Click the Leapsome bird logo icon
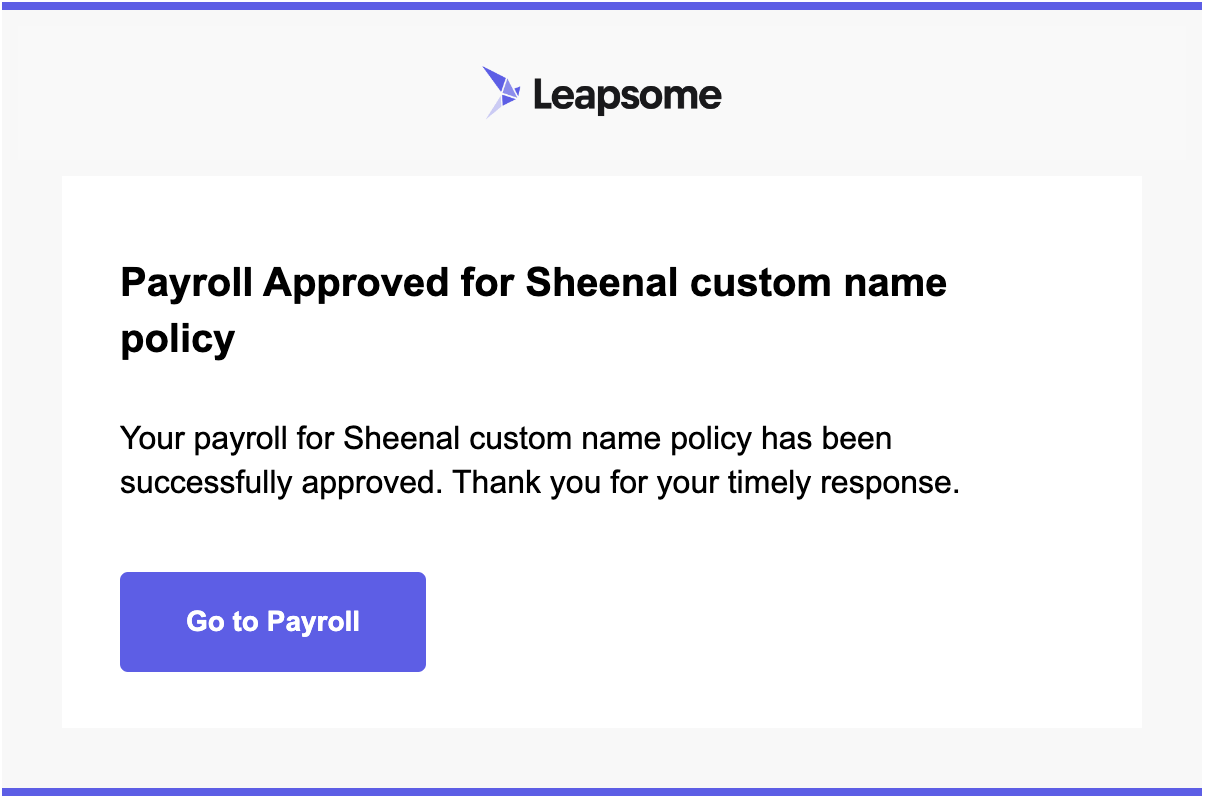The width and height of the screenshot is (1212, 798). (502, 93)
